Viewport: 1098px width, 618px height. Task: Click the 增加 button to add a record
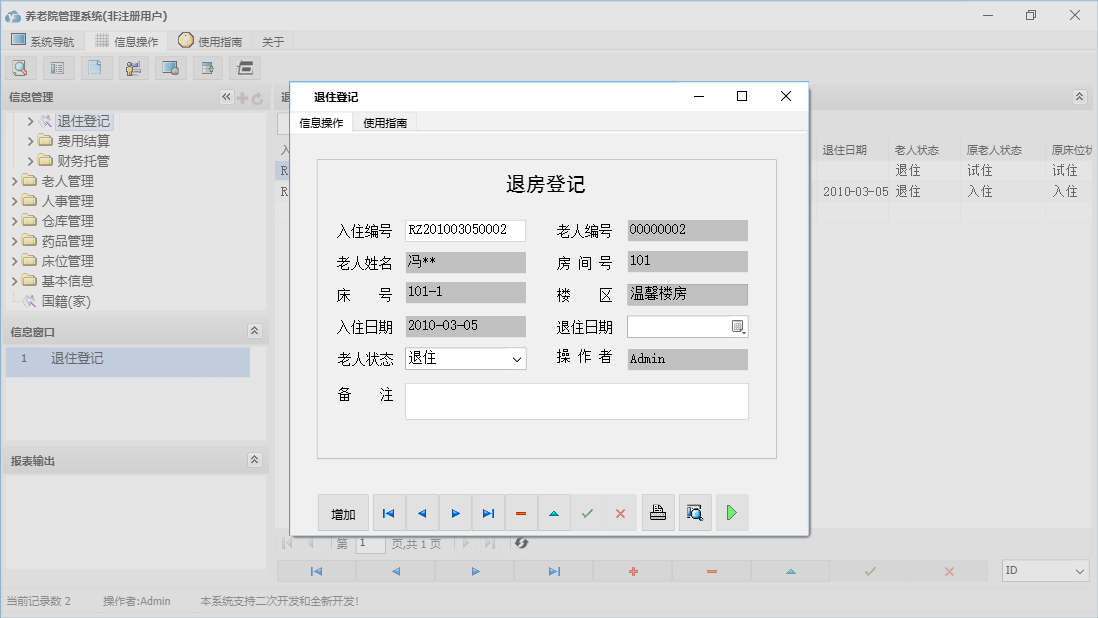point(343,512)
